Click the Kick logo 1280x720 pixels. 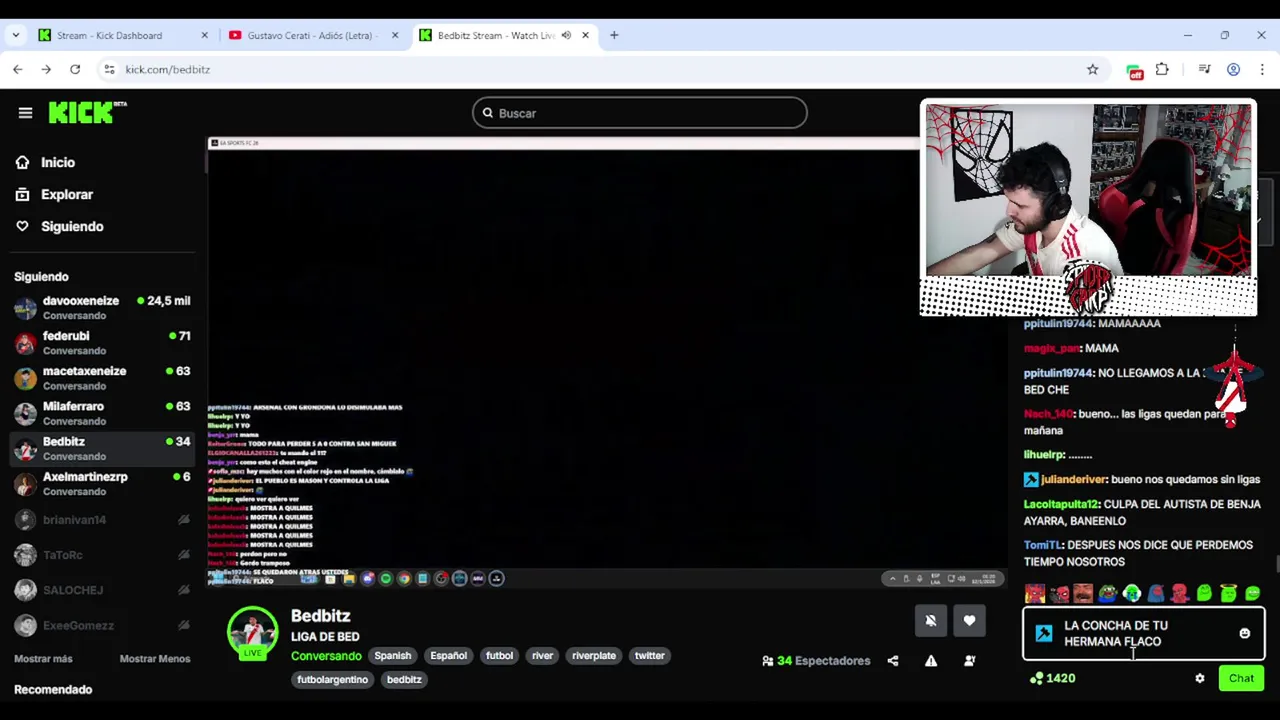[87, 112]
